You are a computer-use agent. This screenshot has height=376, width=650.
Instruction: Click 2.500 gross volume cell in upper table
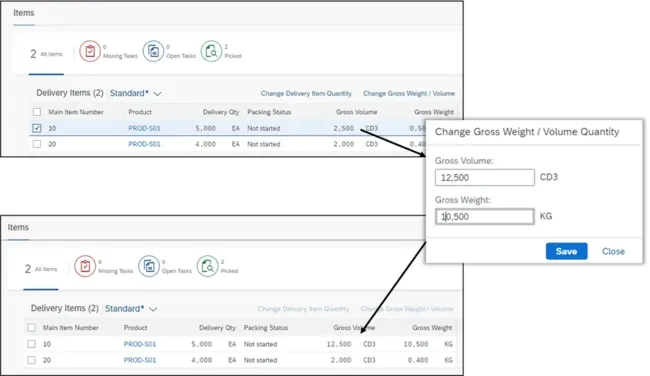click(344, 128)
